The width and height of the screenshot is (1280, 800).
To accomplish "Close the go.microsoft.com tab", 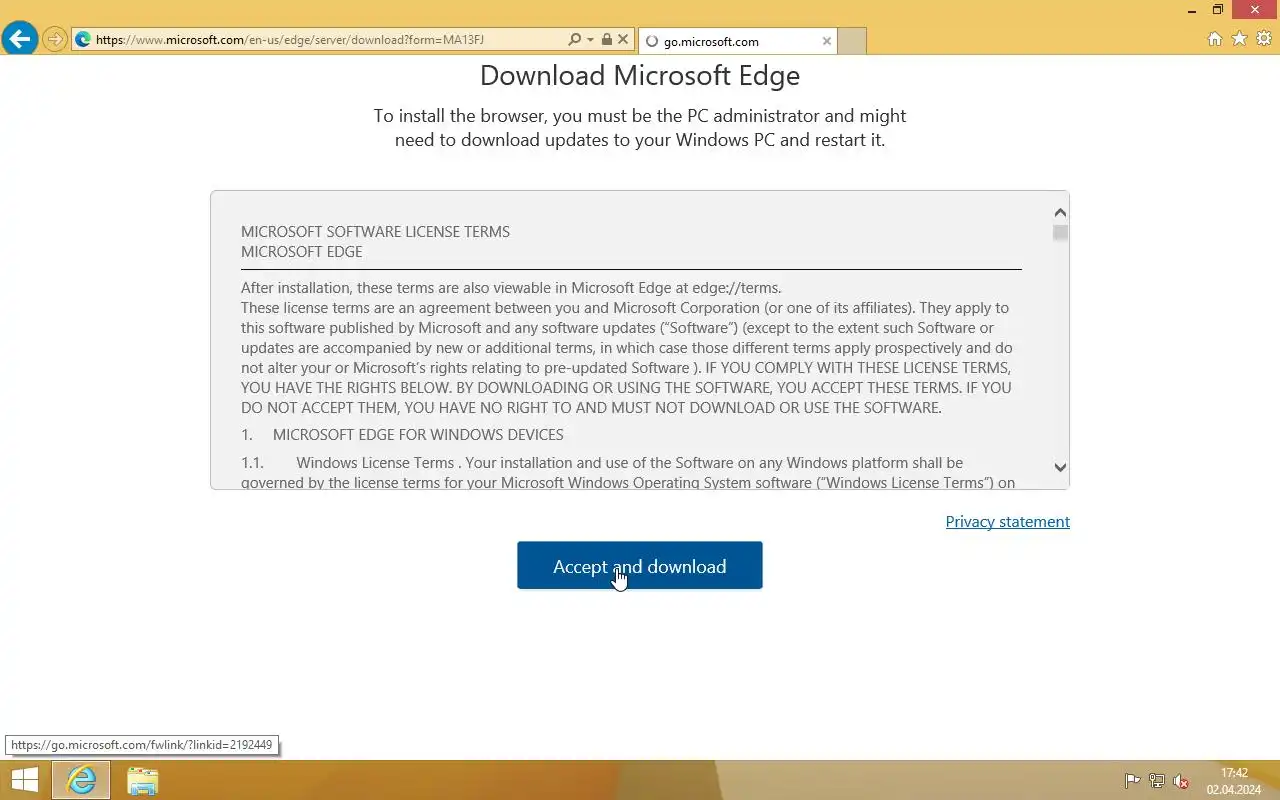I will click(x=827, y=41).
